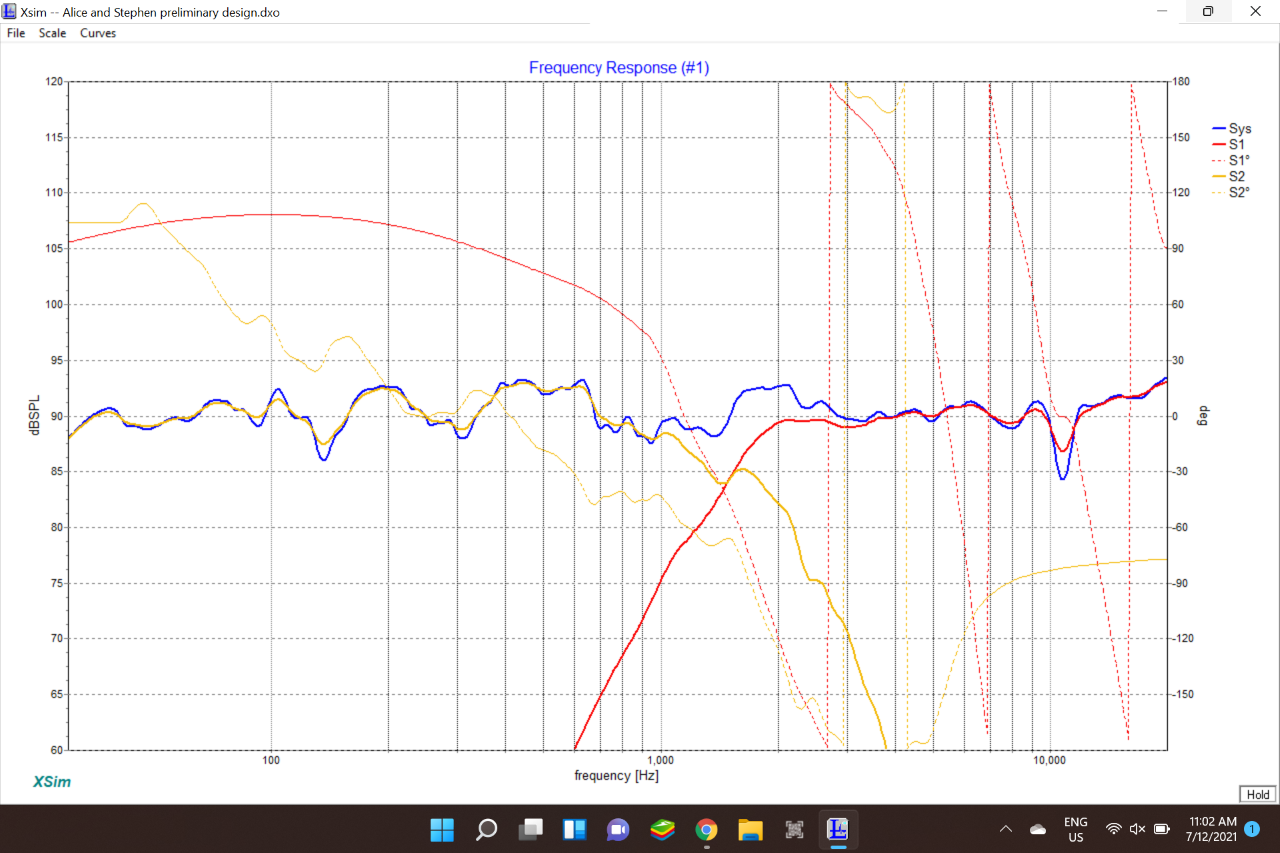Open the Snipping Tool taskbar icon
This screenshot has width=1280, height=853.
pyautogui.click(x=794, y=829)
